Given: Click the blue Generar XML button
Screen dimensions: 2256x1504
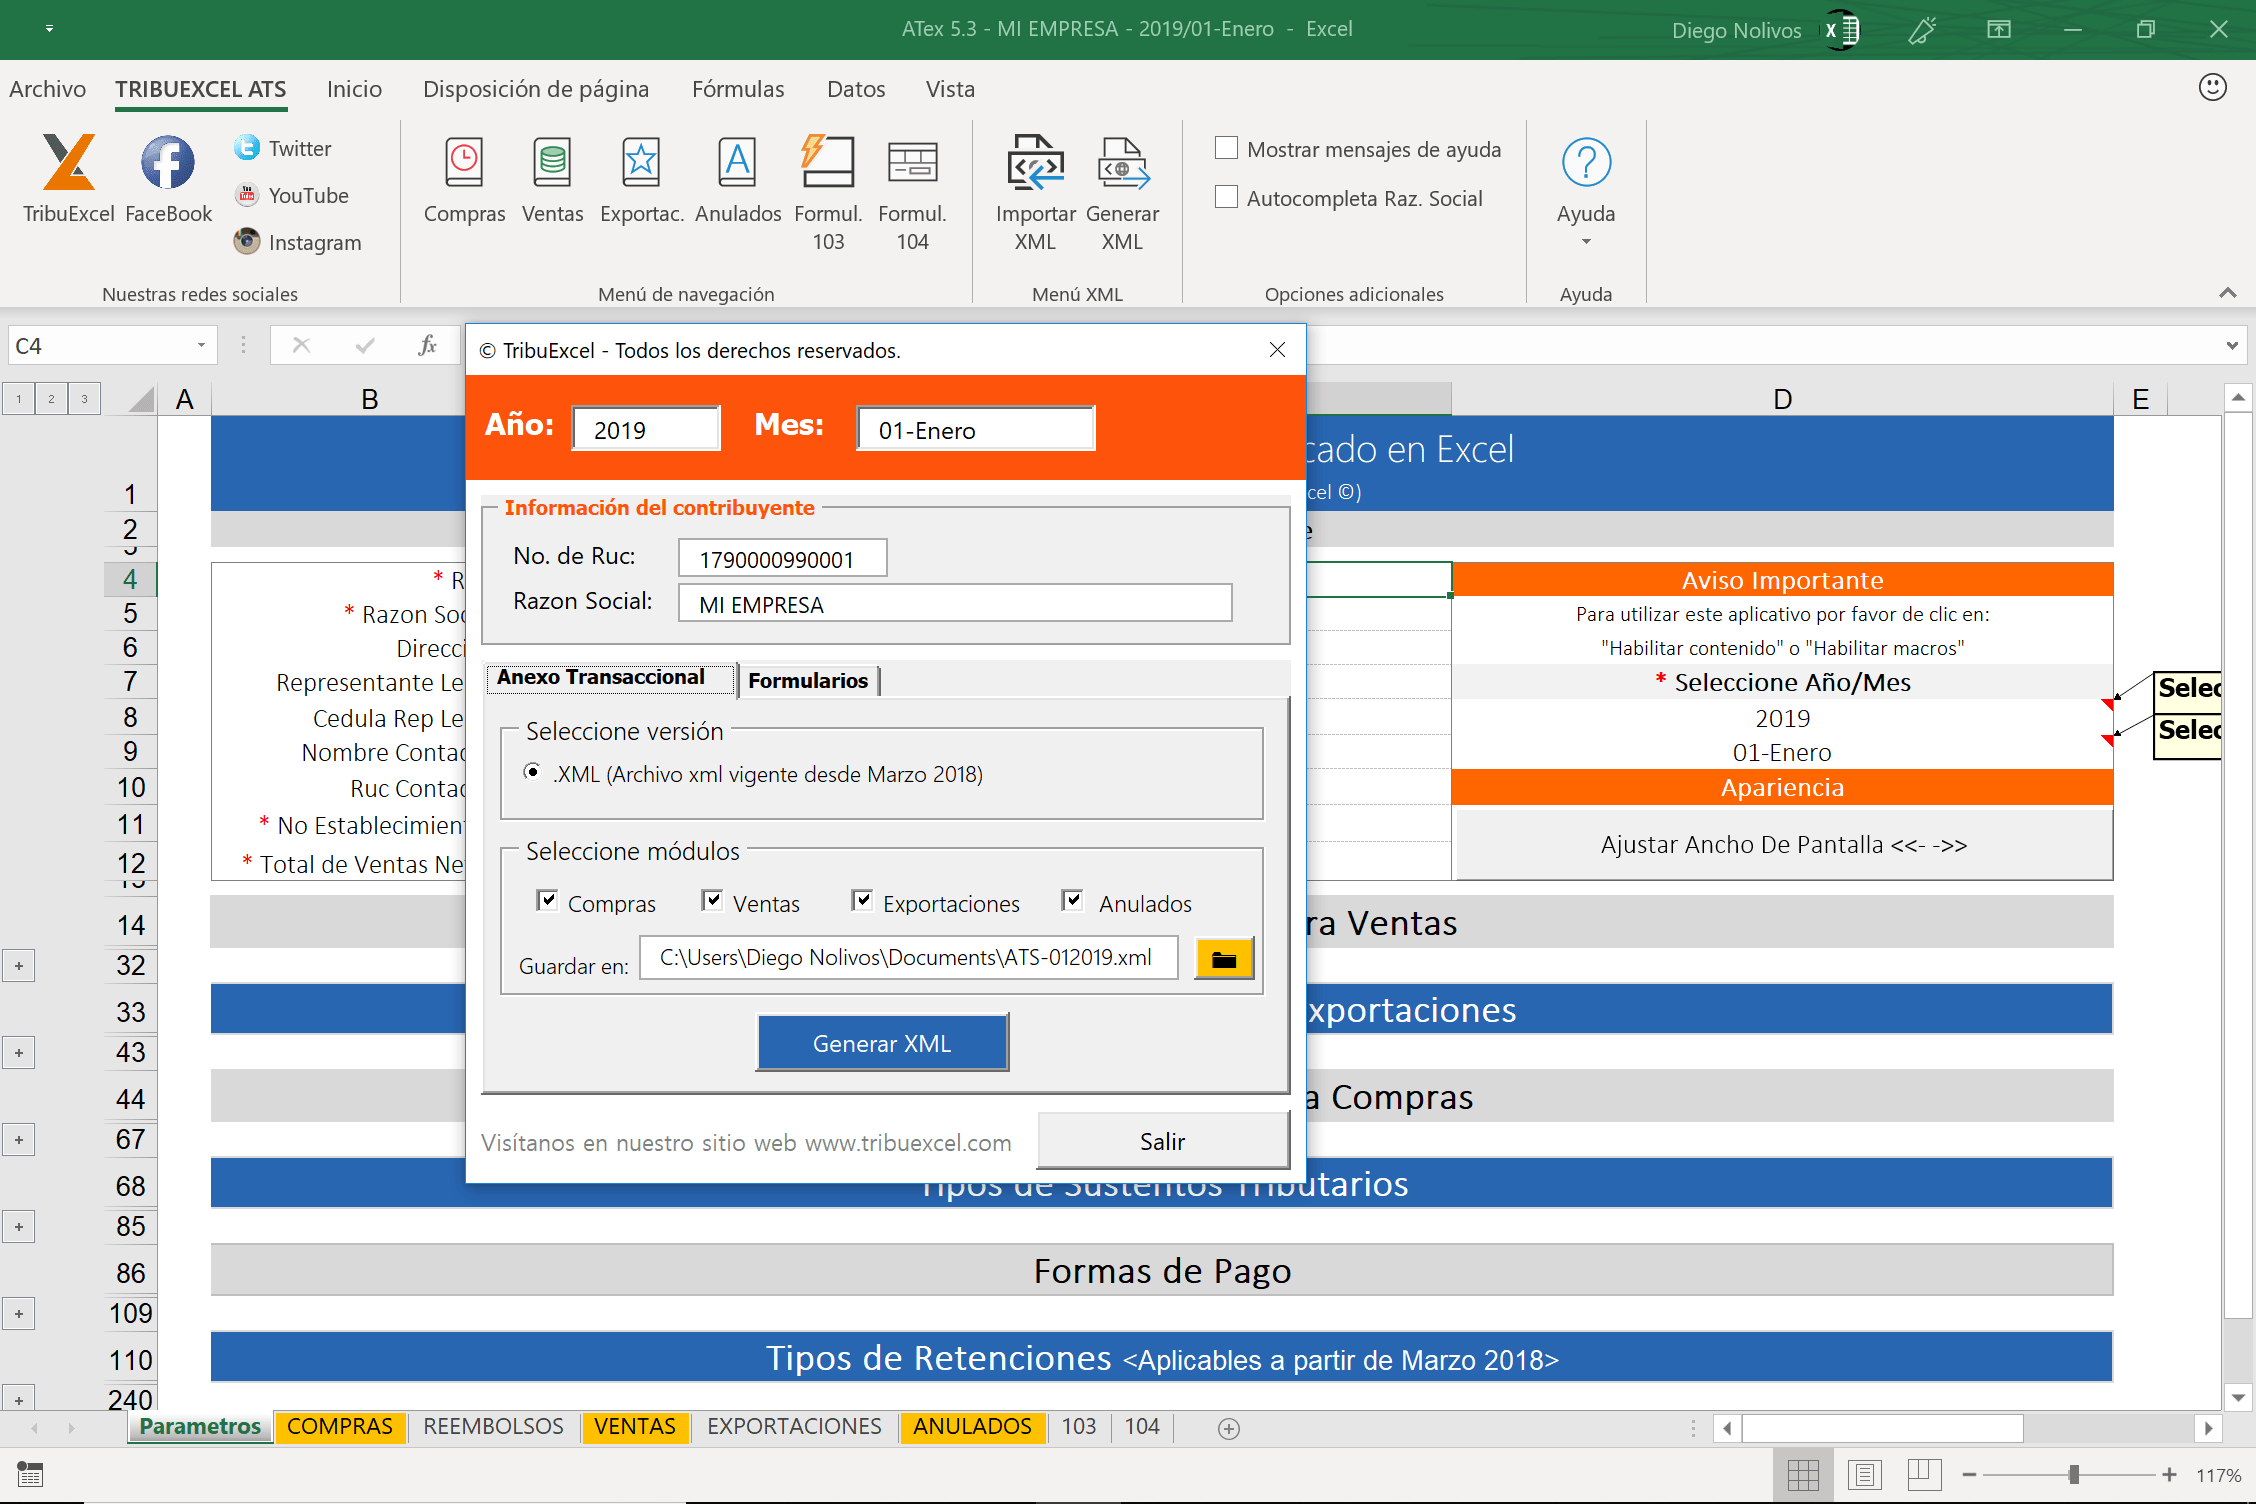Looking at the screenshot, I should click(882, 1043).
